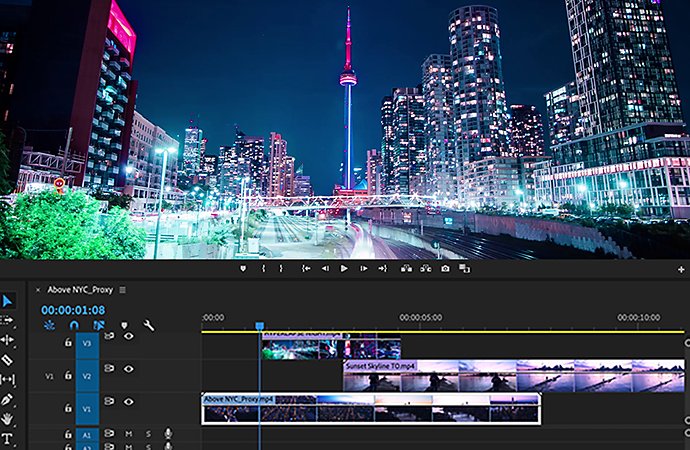Hide track V2 using eye icon
Screen dimensions: 690x450
pyautogui.click(x=128, y=369)
